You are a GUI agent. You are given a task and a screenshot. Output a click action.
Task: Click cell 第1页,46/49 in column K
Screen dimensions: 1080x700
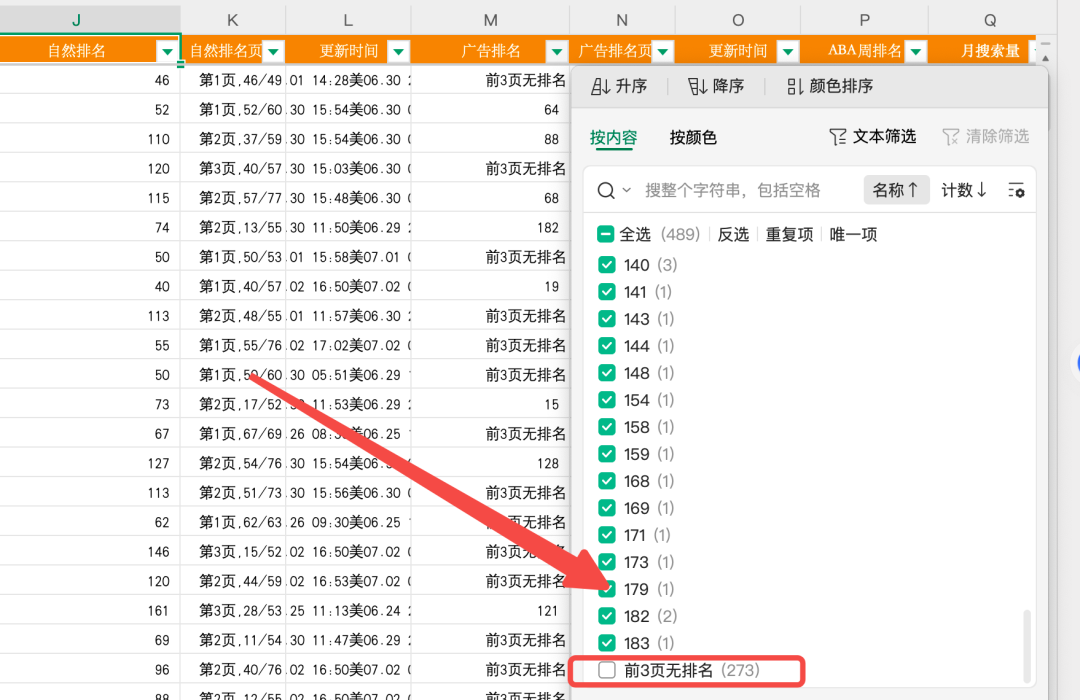233,80
